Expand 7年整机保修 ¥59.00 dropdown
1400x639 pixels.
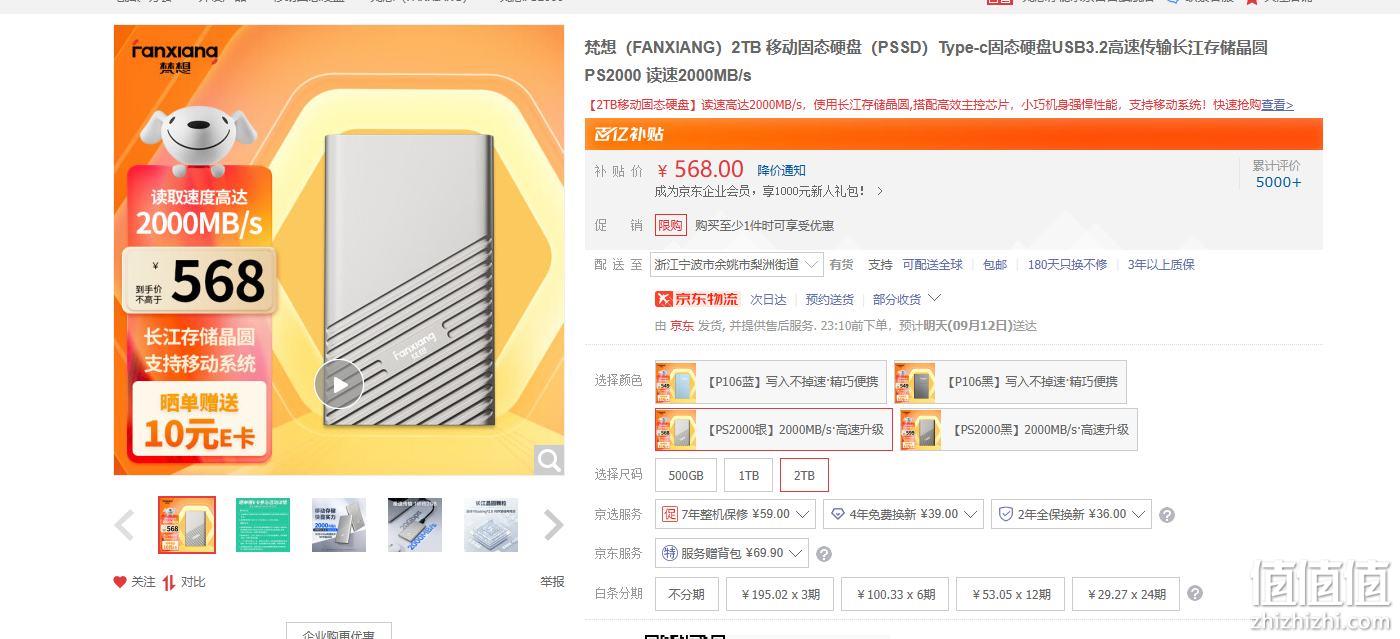[x=735, y=514]
